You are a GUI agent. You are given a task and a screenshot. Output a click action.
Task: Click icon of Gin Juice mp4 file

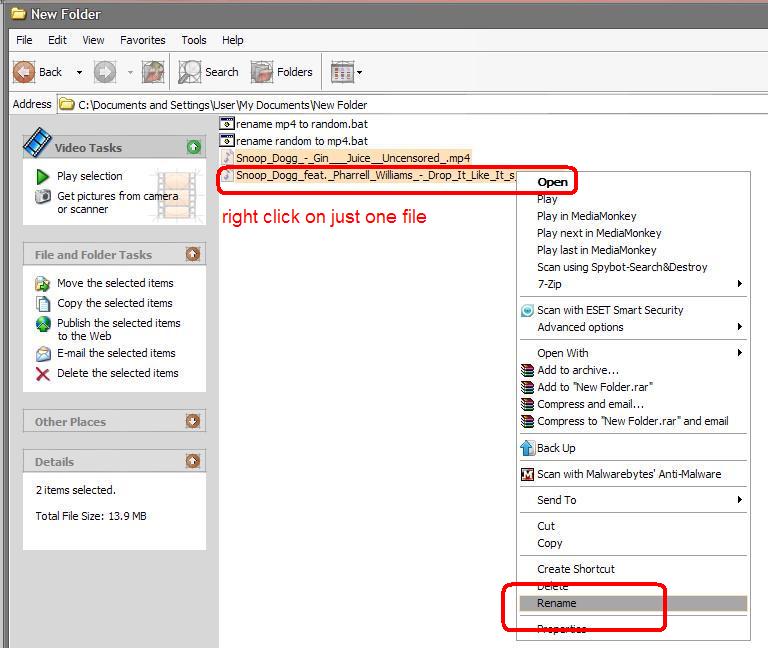click(x=227, y=157)
